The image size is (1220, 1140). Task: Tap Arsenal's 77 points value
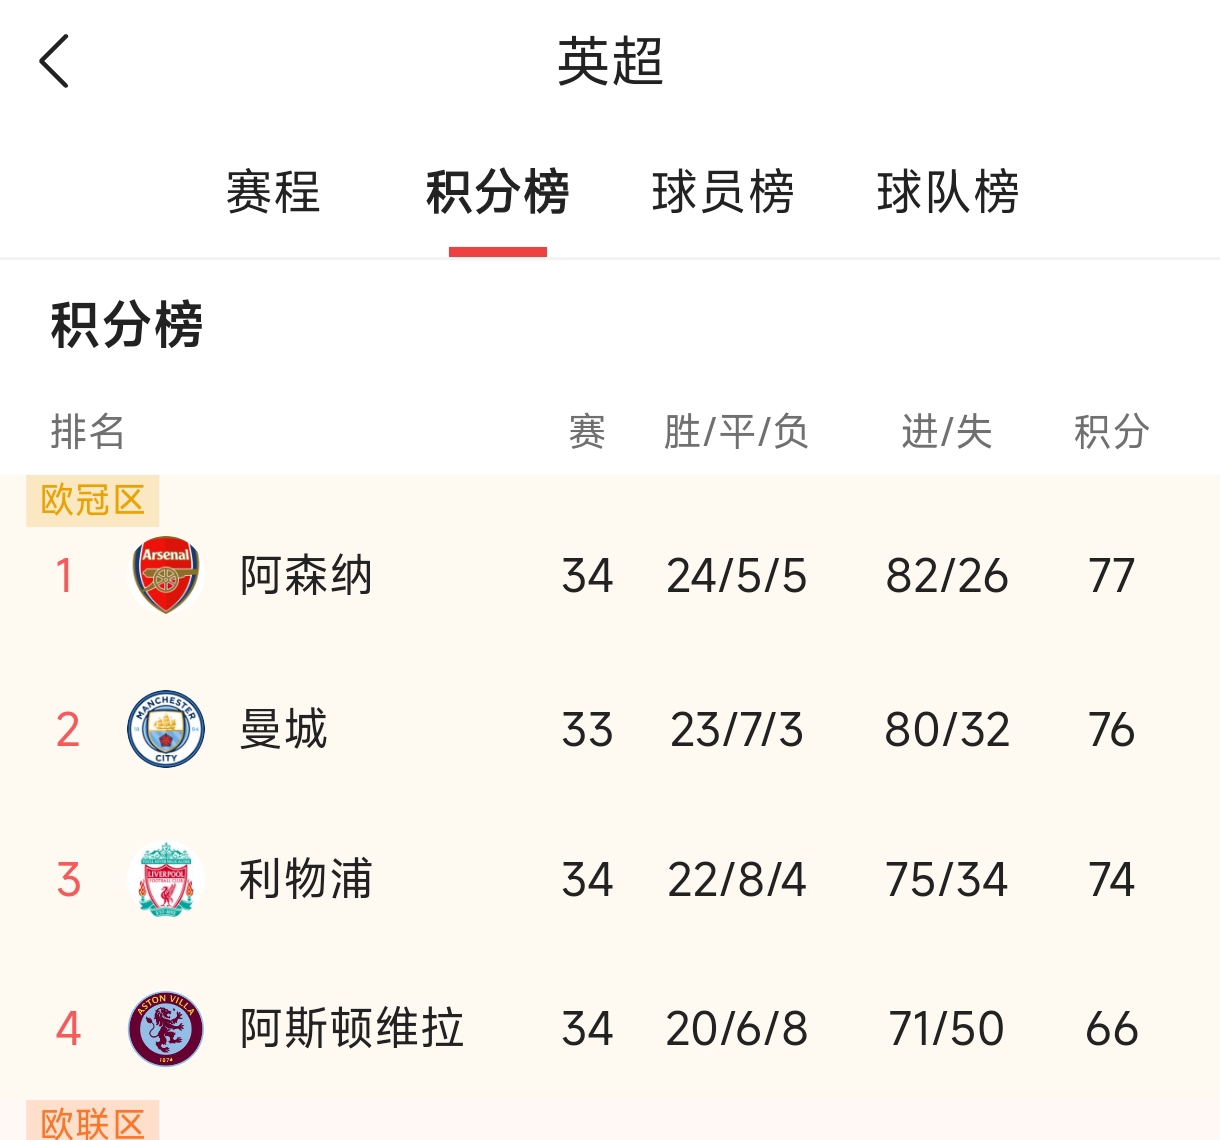tap(1111, 576)
